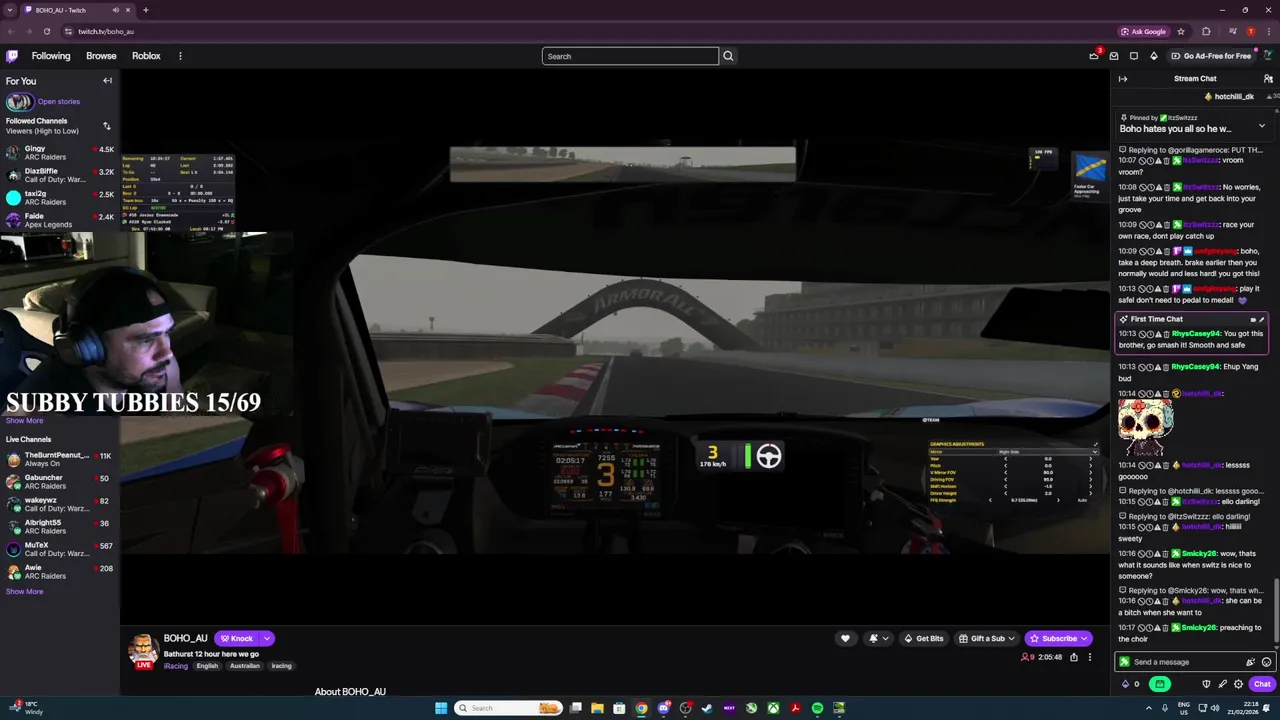
Task: Show more followed channels
Action: (24, 420)
